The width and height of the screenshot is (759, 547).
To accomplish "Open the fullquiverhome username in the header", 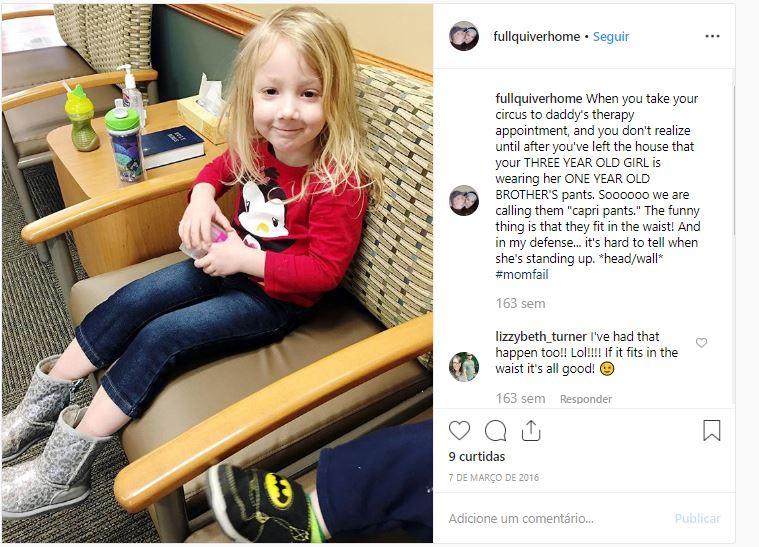I will pyautogui.click(x=536, y=36).
